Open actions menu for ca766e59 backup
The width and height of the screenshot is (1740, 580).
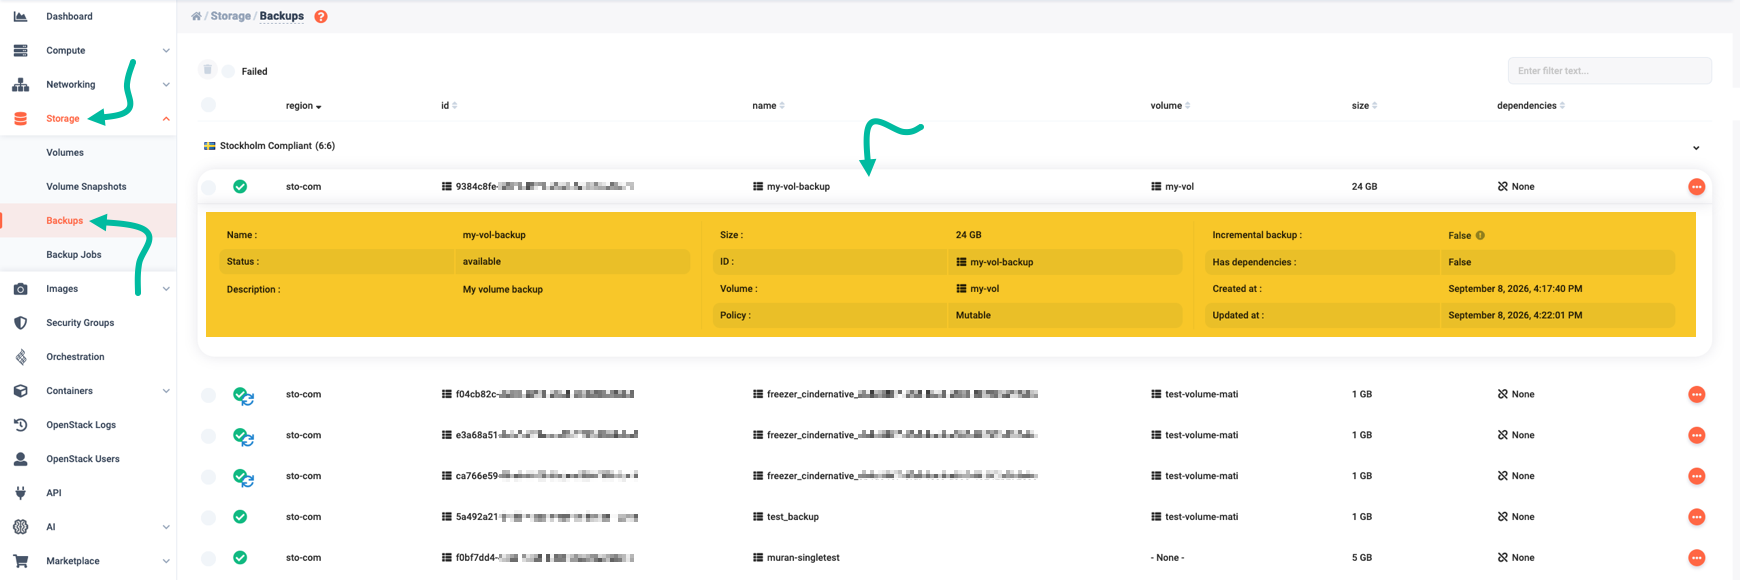[1696, 476]
